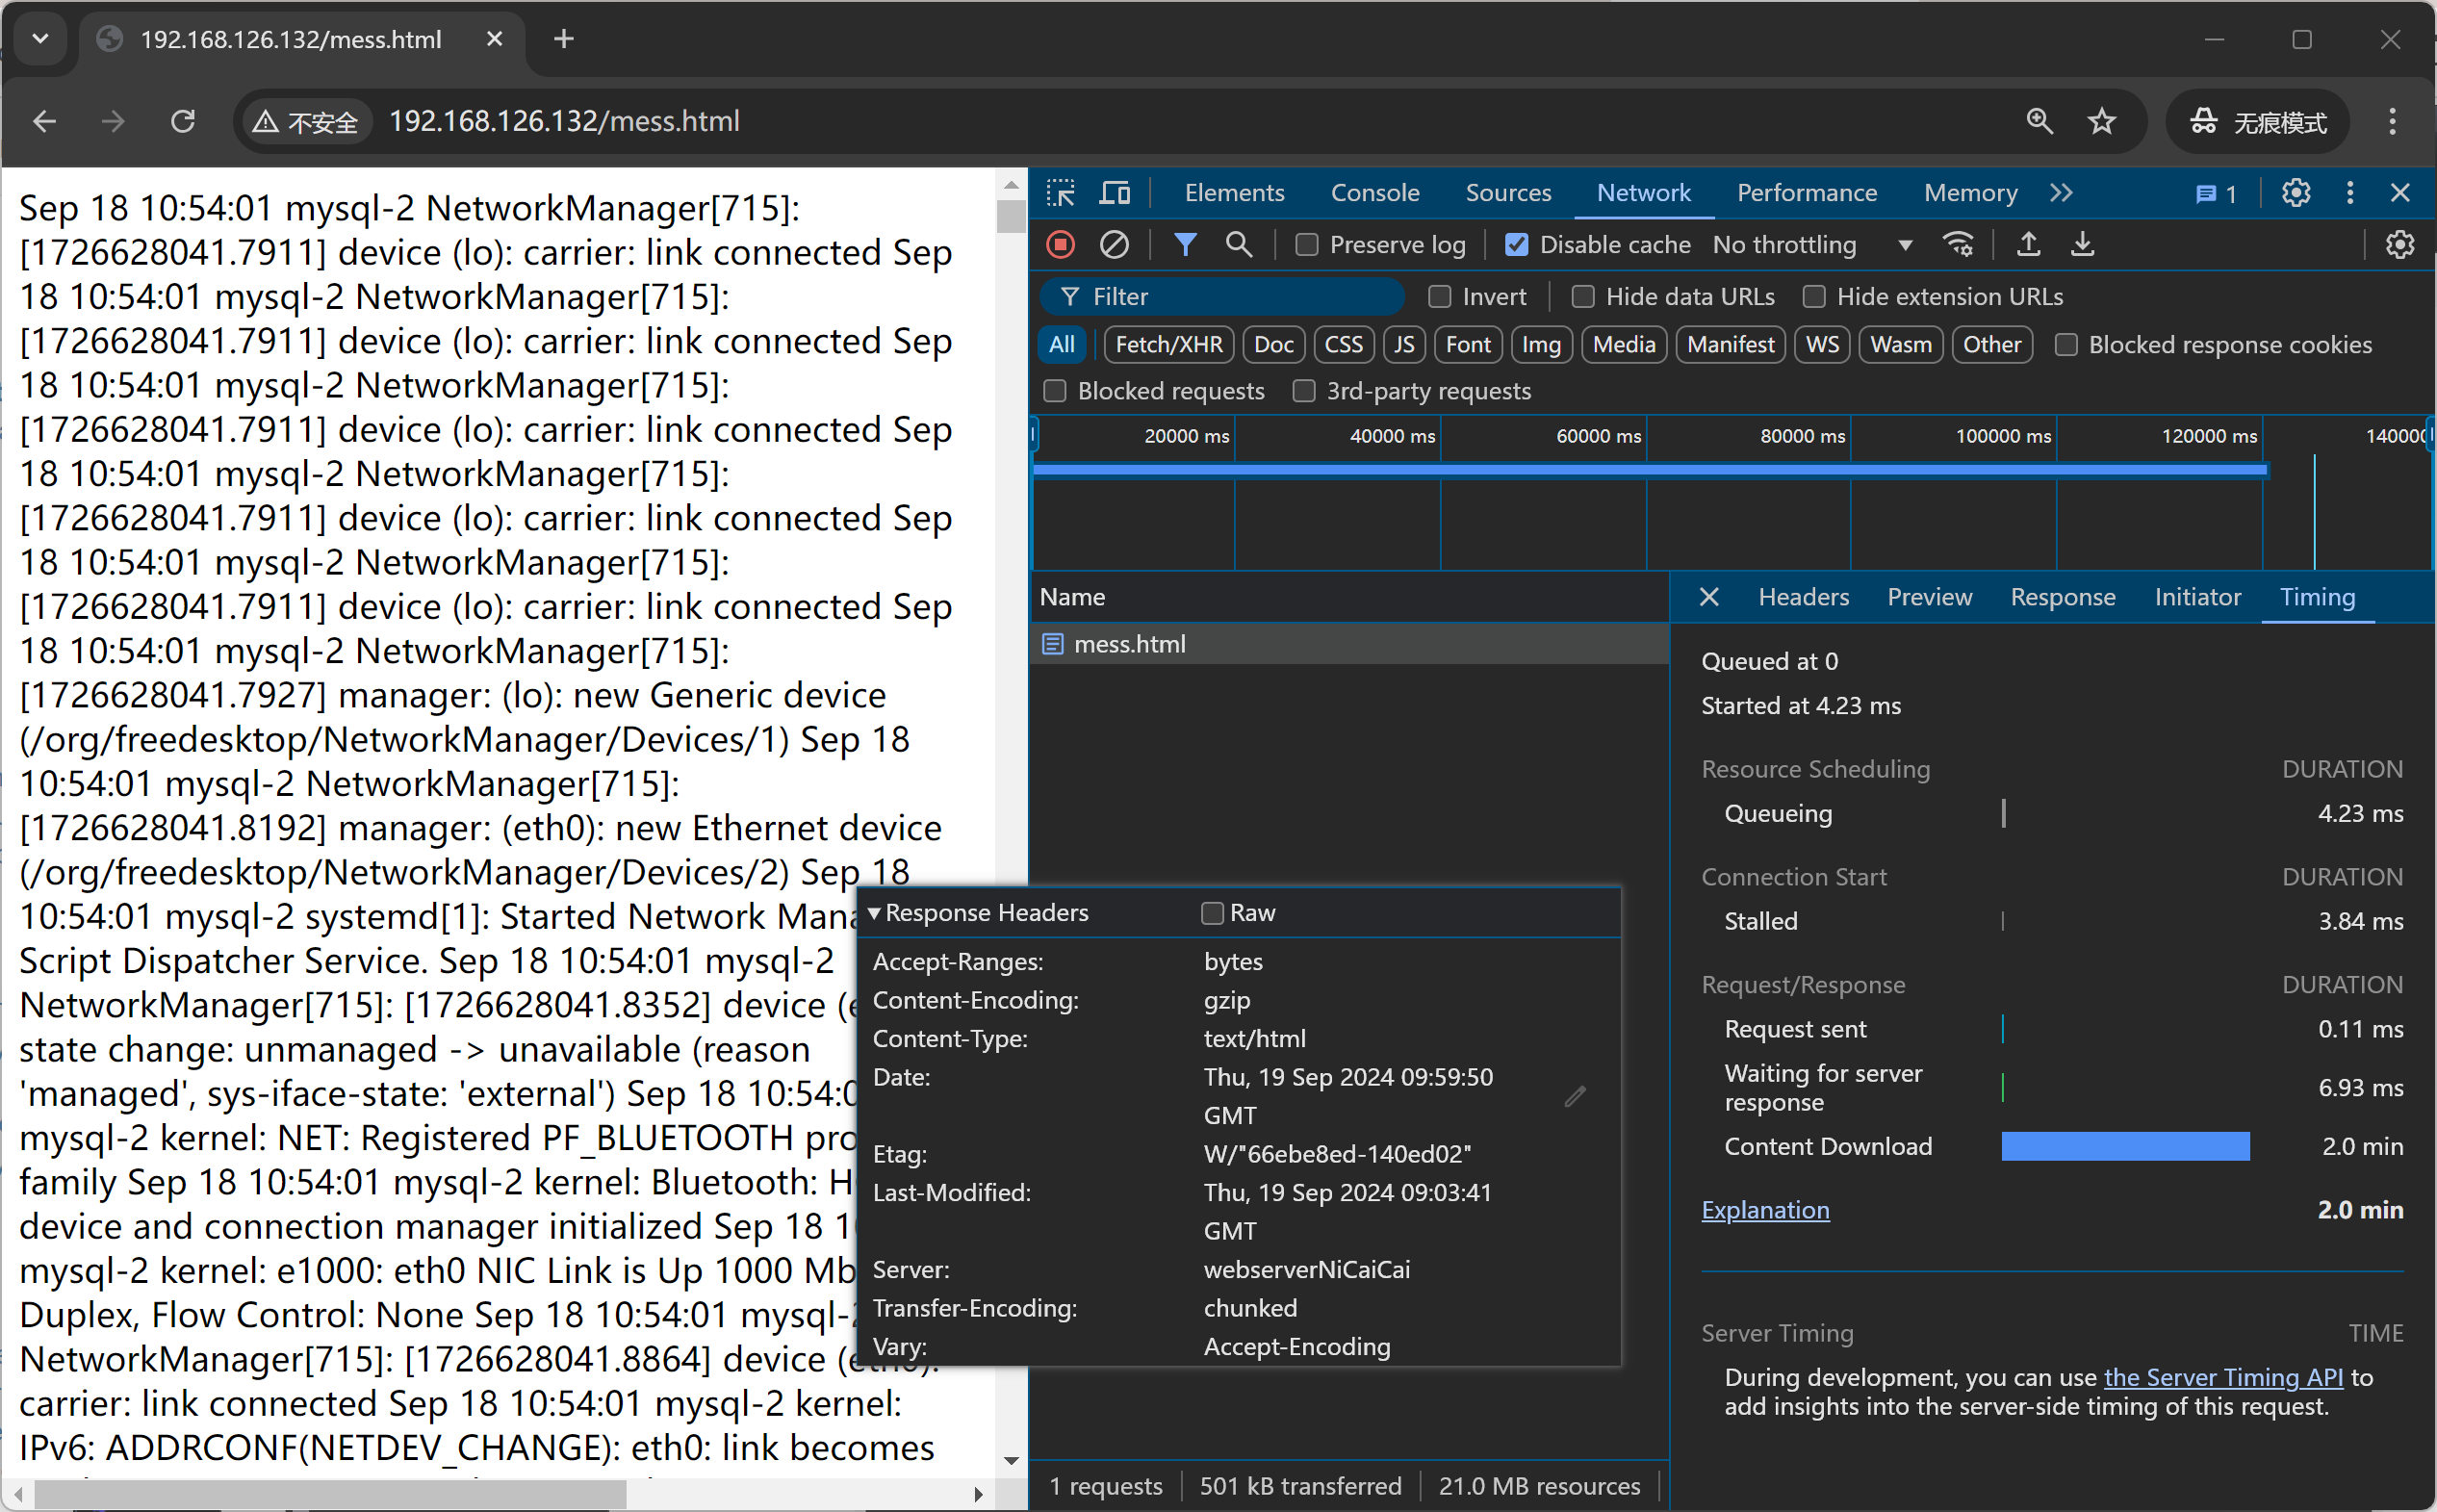
Task: Click the import HAR upload icon
Action: (2028, 245)
